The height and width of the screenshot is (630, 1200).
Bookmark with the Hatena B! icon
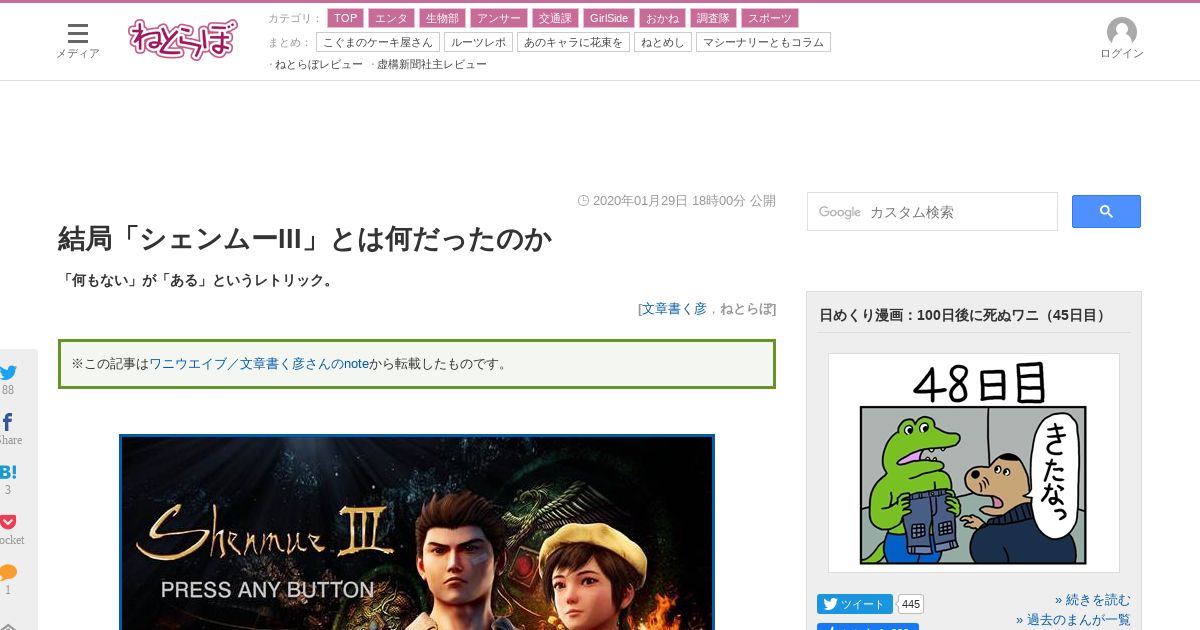[8, 472]
